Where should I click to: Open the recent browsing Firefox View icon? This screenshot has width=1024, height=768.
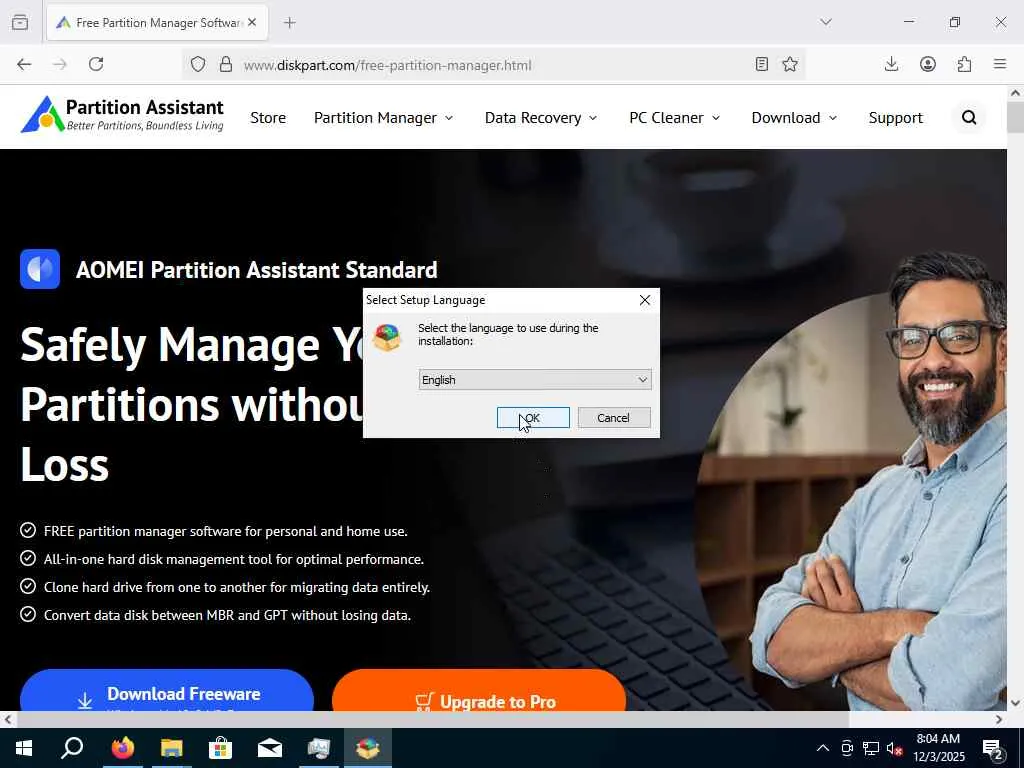point(20,22)
